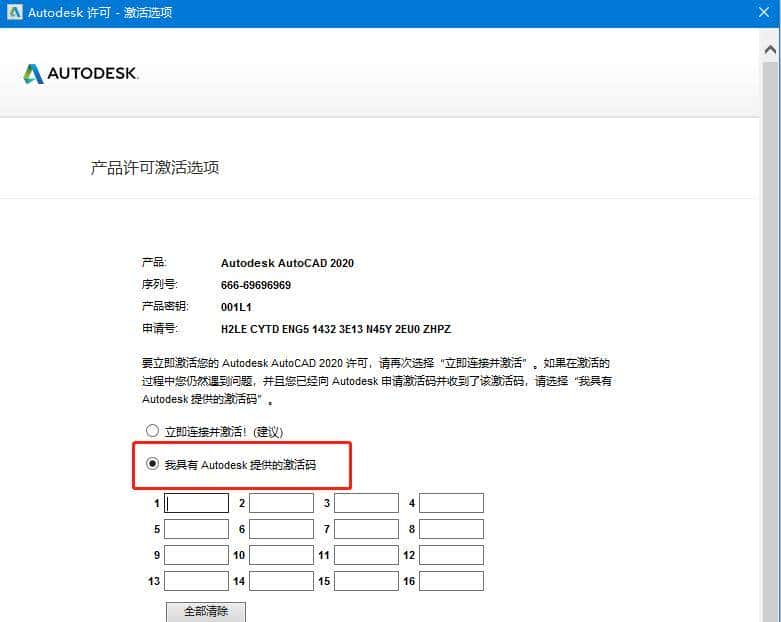781x622 pixels.
Task: Click the heading 产品许可激活选项
Action: [155, 167]
